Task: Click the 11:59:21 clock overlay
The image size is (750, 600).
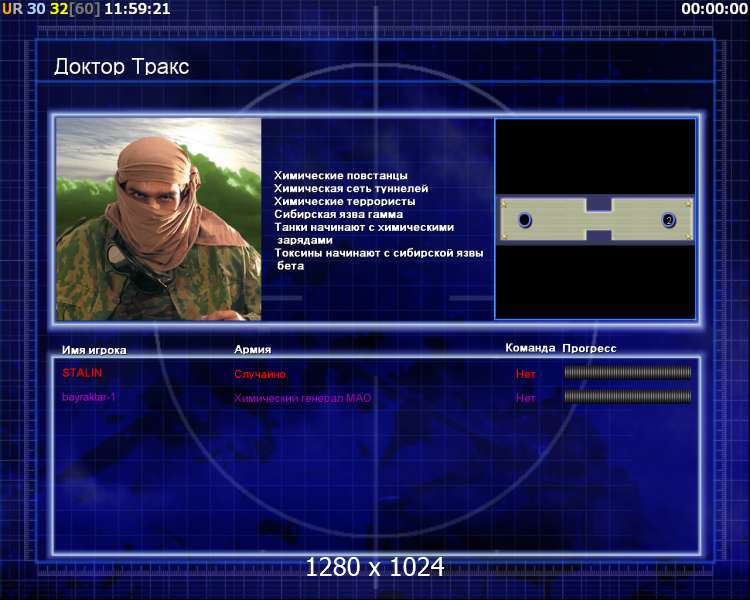Action: click(x=137, y=9)
